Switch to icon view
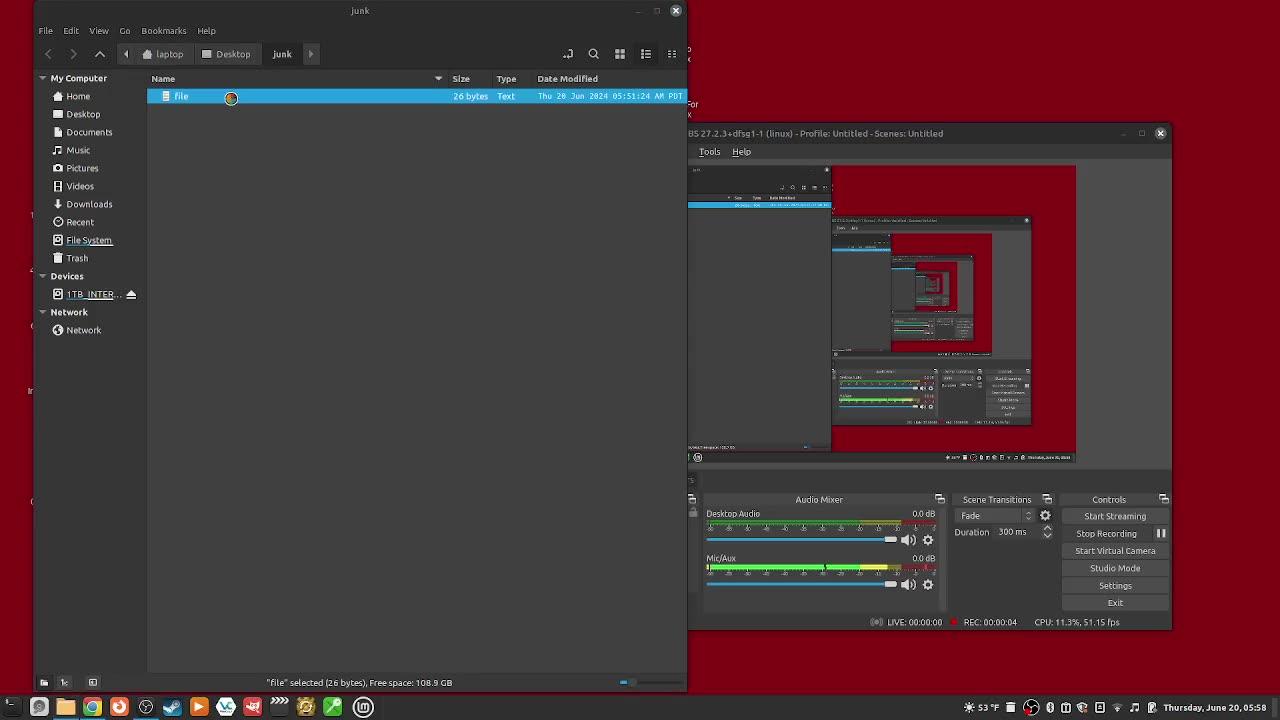The width and height of the screenshot is (1280, 720). pos(620,54)
